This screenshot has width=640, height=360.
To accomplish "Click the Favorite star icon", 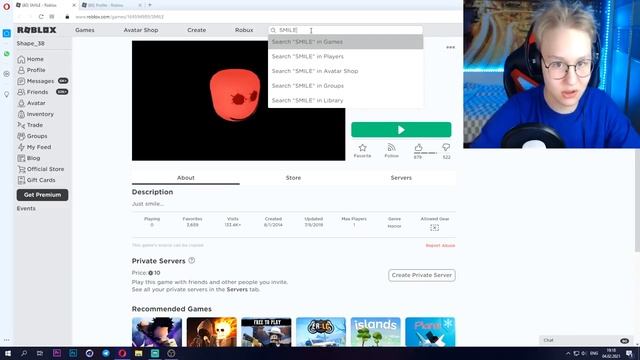I will coord(362,148).
